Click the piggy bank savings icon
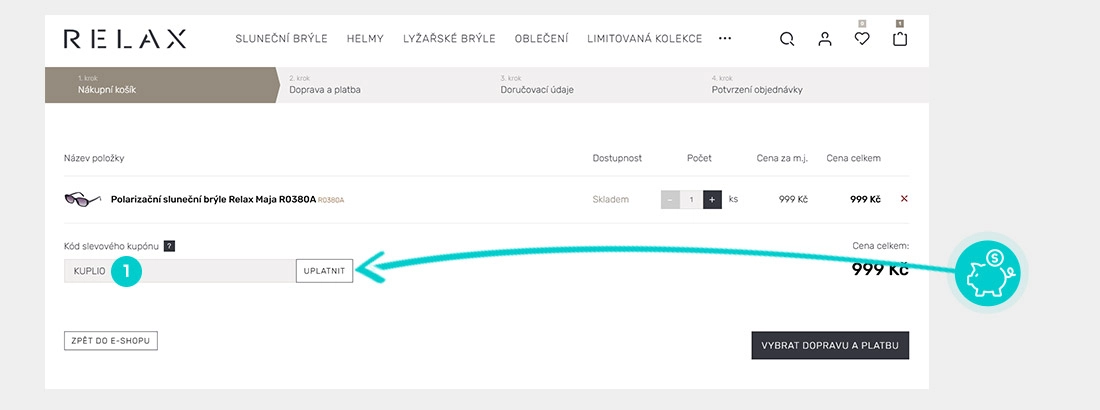Viewport: 1100px width, 410px height. (987, 272)
